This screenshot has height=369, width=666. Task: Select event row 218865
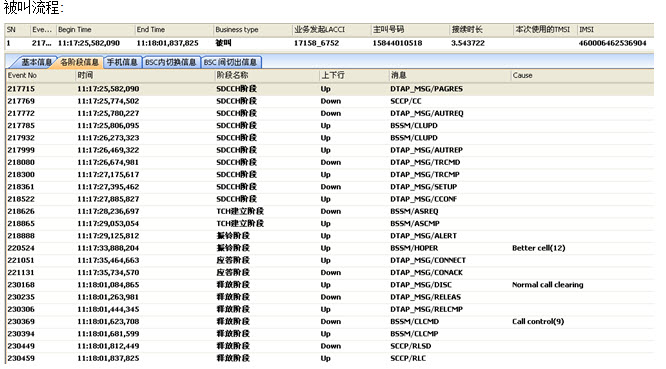click(x=330, y=224)
